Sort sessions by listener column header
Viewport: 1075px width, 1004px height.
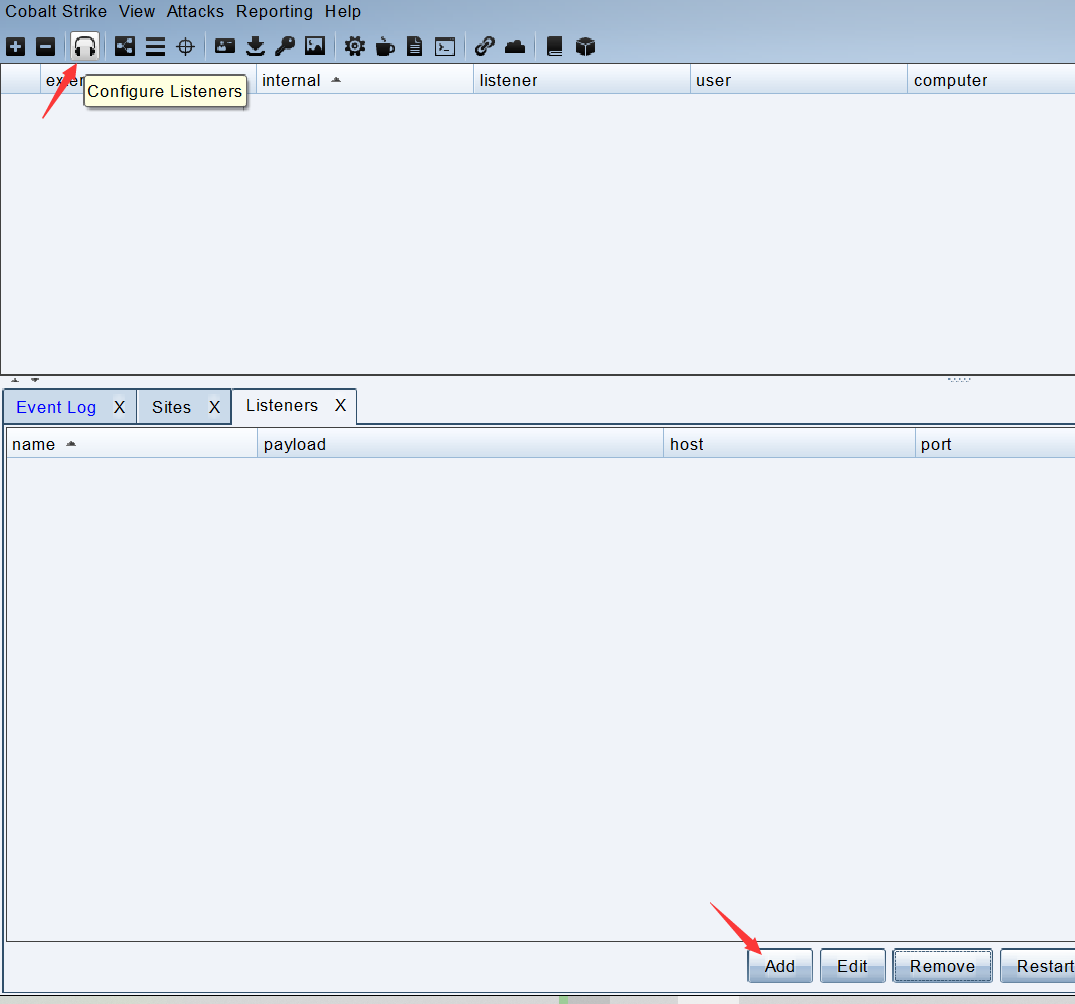tap(581, 80)
